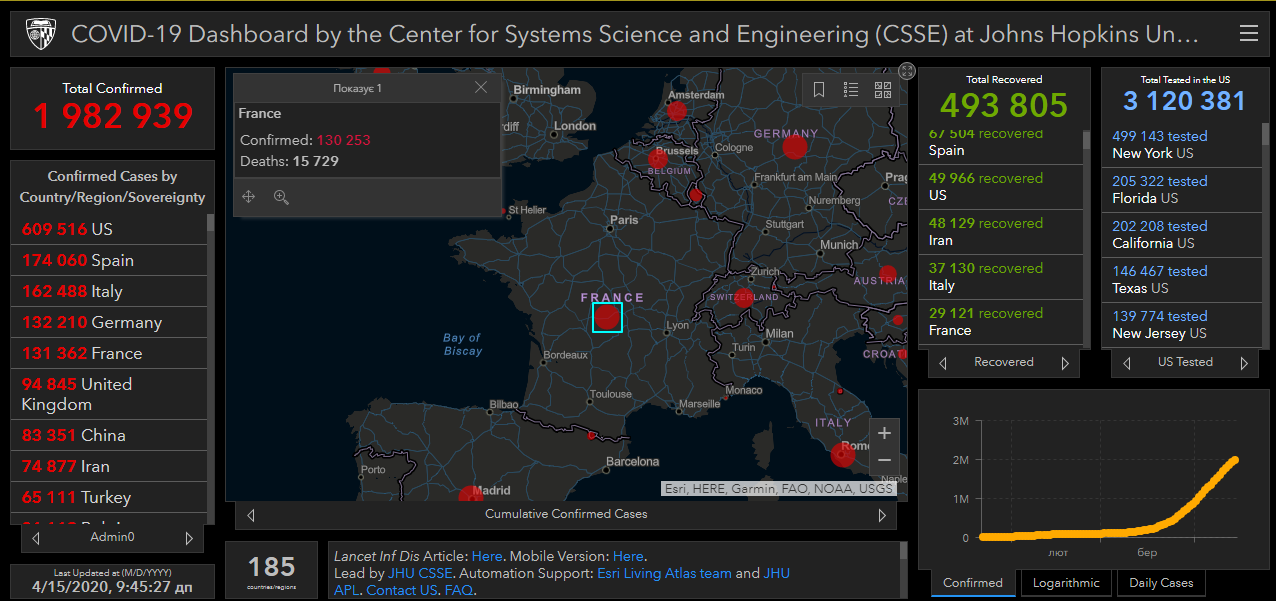Image resolution: width=1276 pixels, height=601 pixels.
Task: Open the JHU CSSE link
Action: click(x=420, y=573)
